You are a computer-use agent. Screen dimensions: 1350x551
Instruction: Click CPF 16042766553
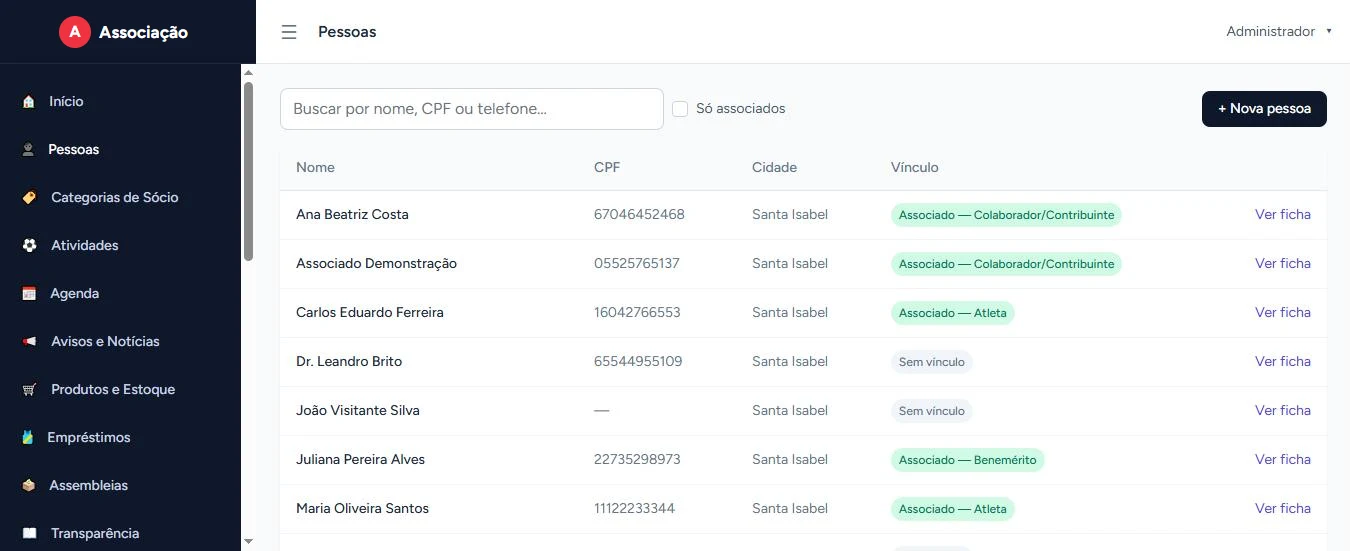[x=637, y=313]
